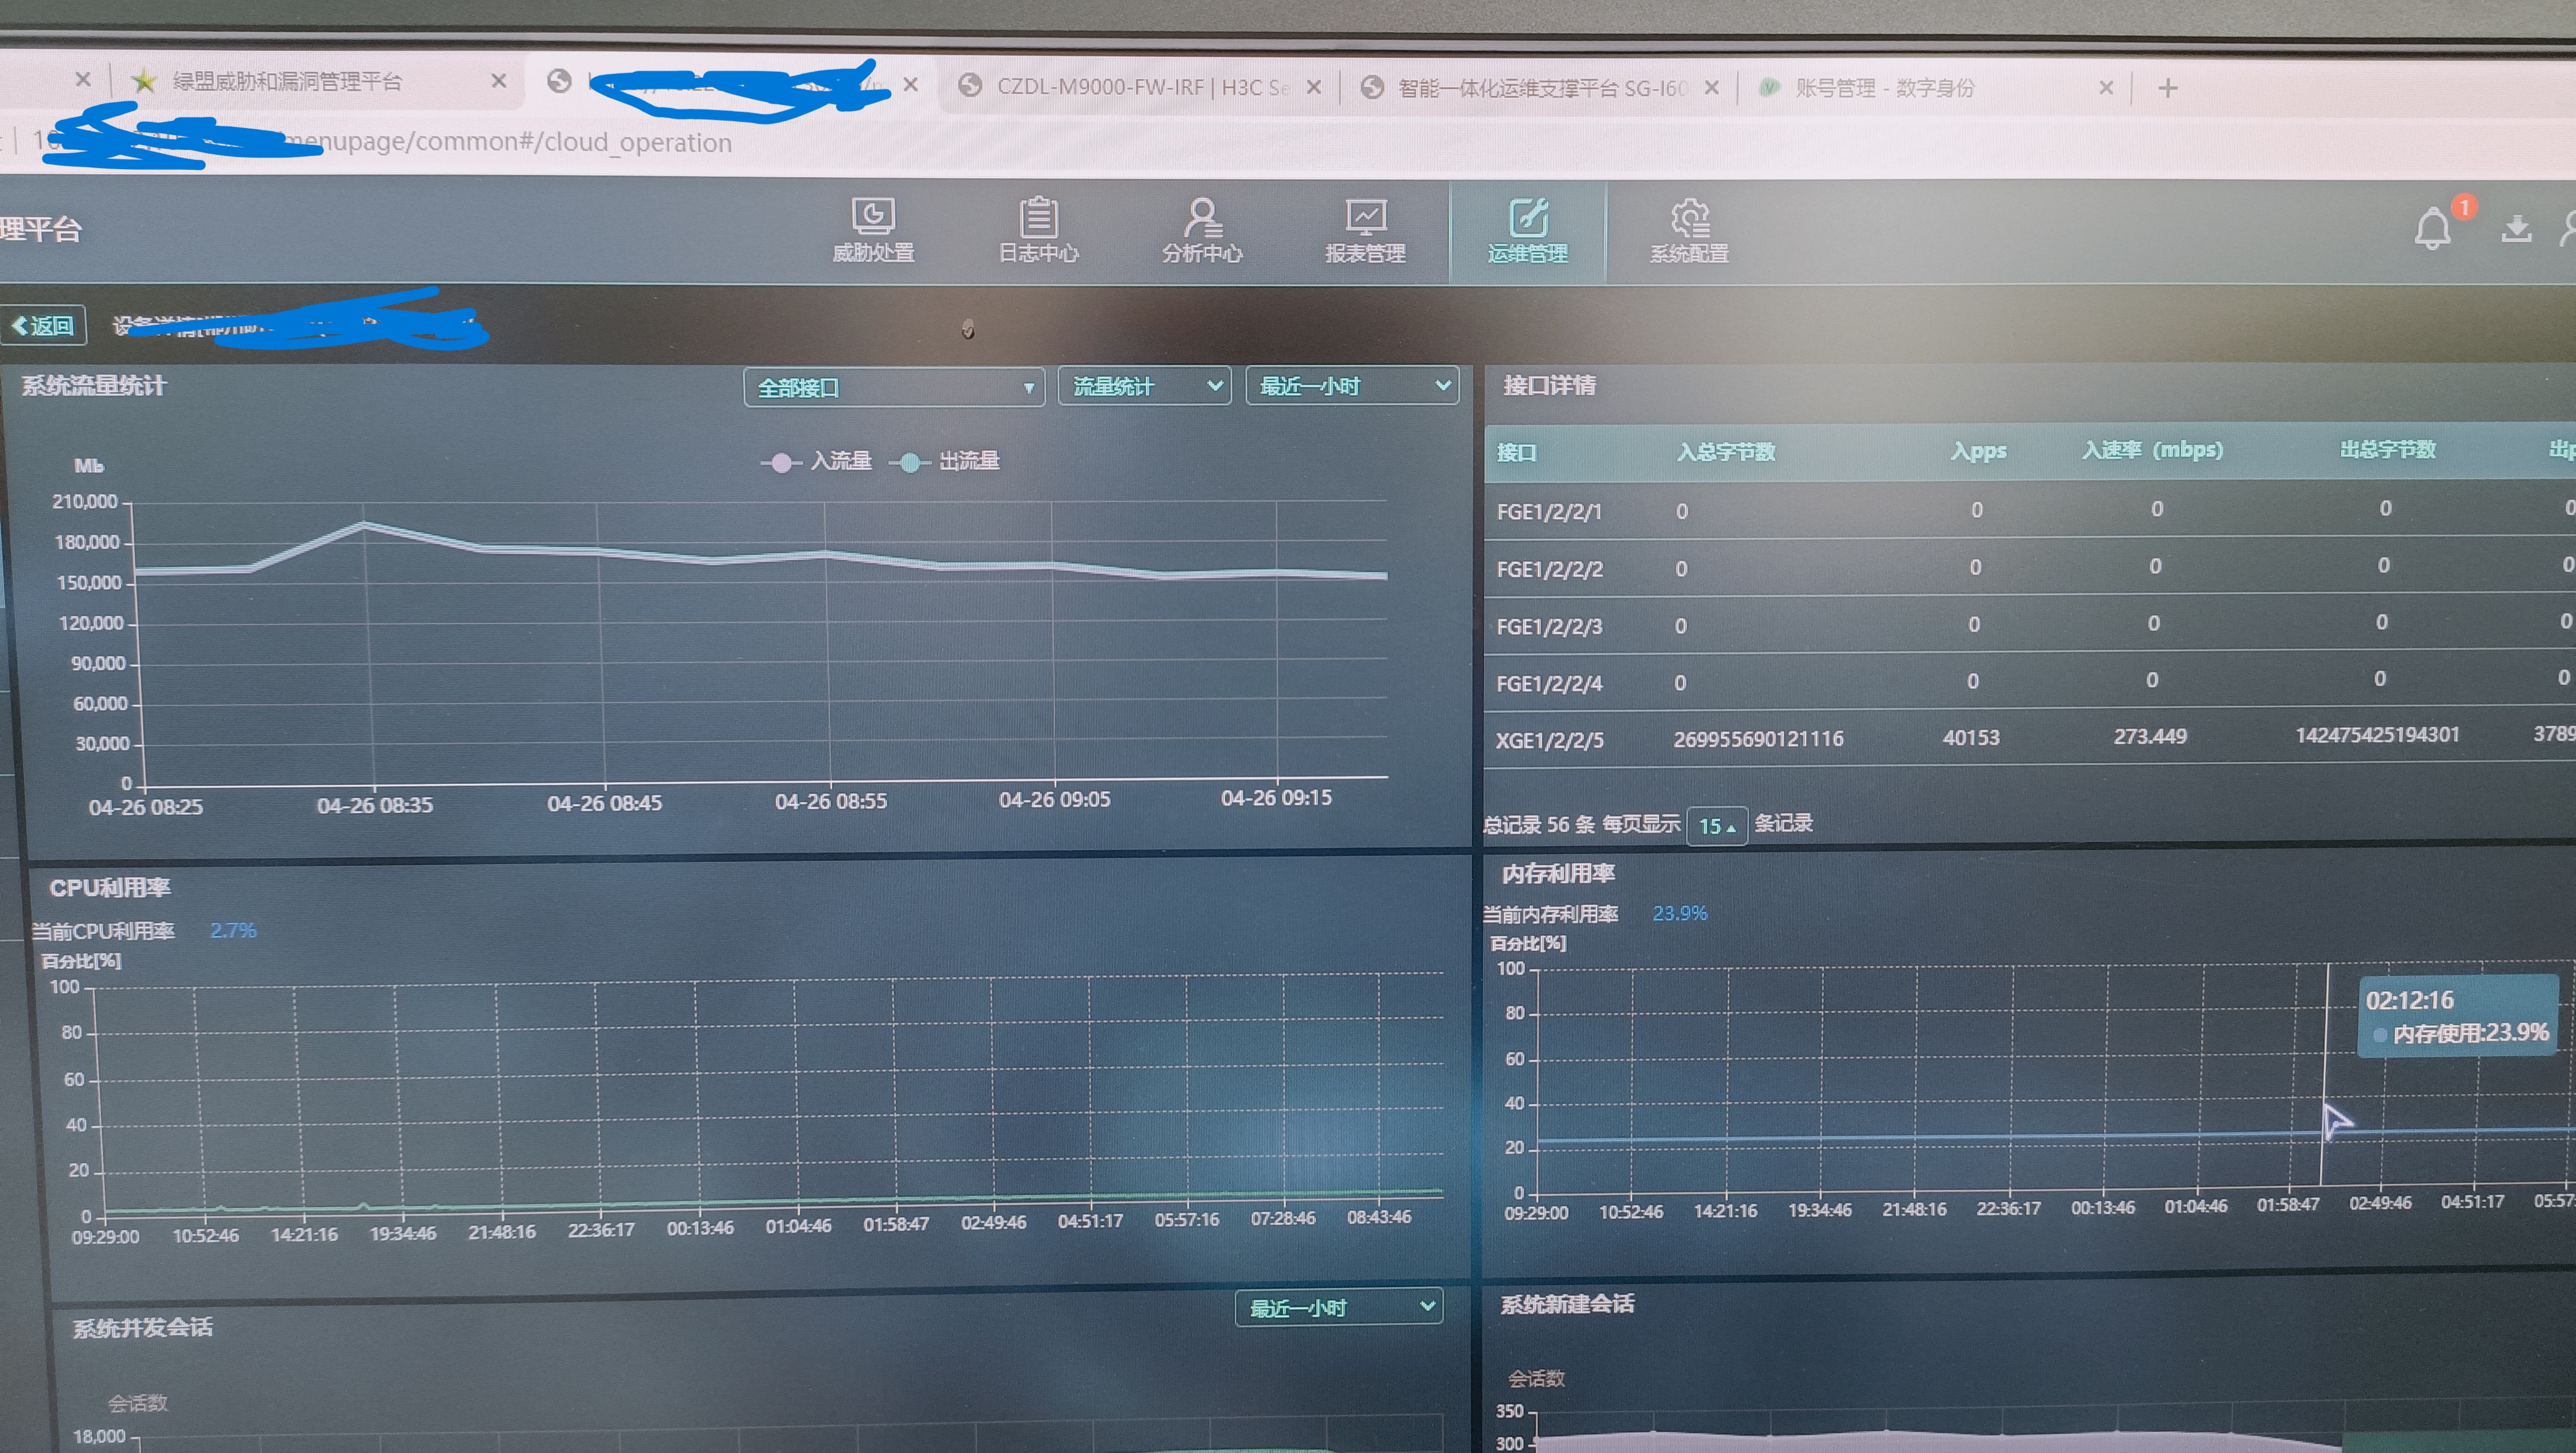Open a new browser tab
The image size is (2576, 1453).
pos(2167,88)
